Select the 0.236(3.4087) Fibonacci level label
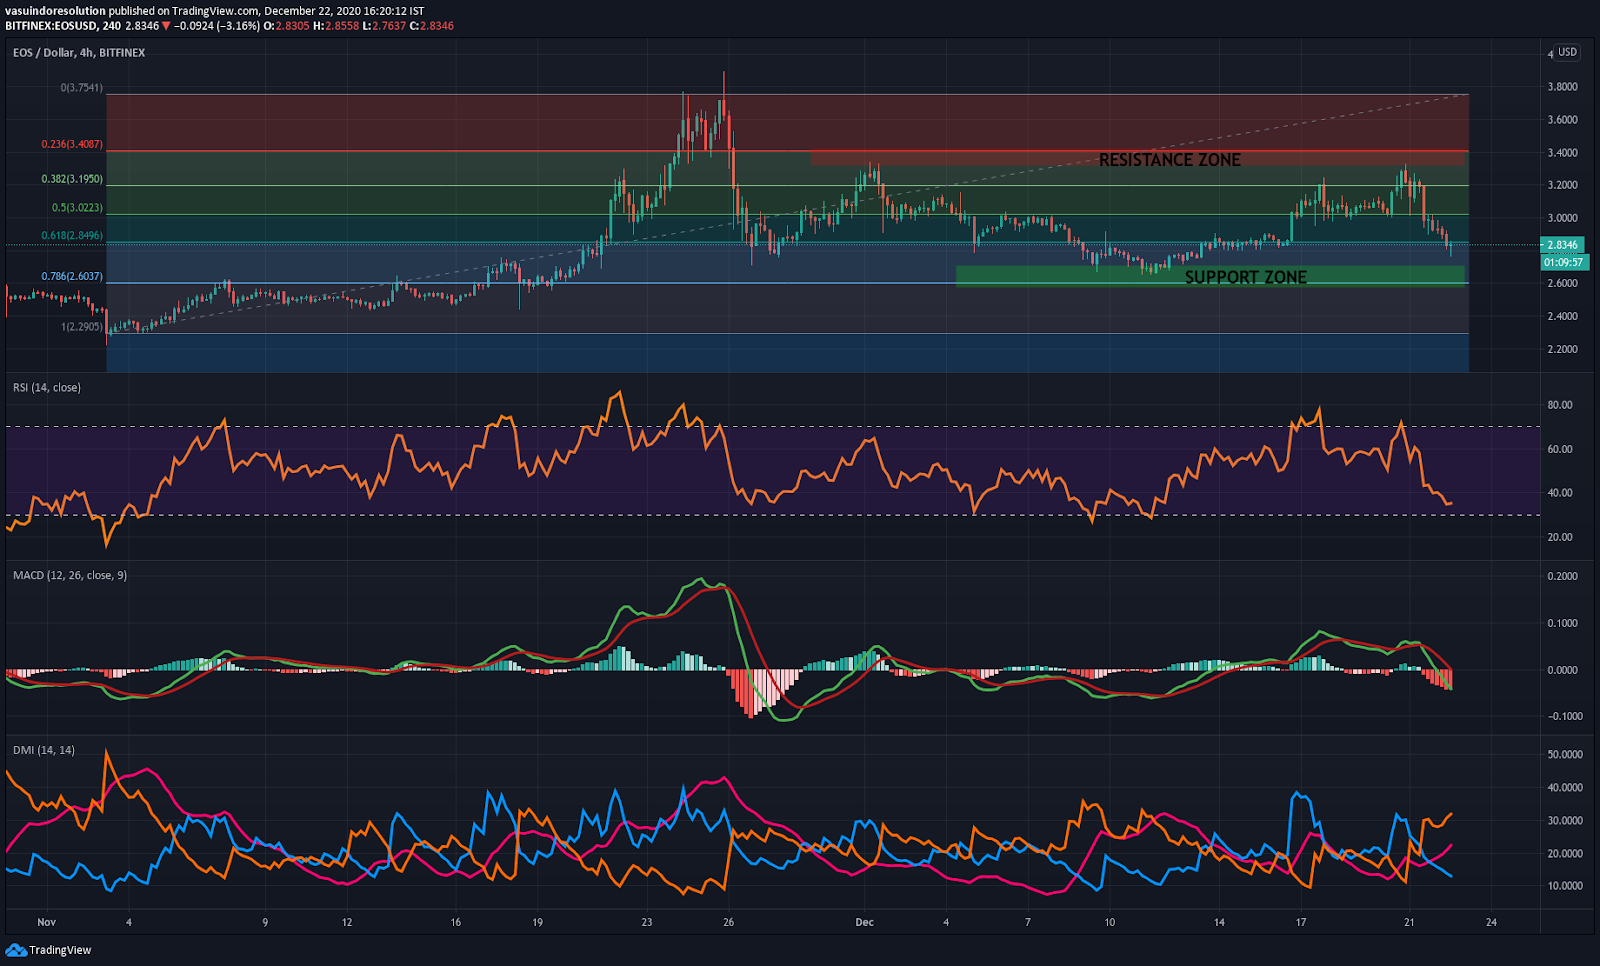Viewport: 1600px width, 966px height. tap(72, 144)
